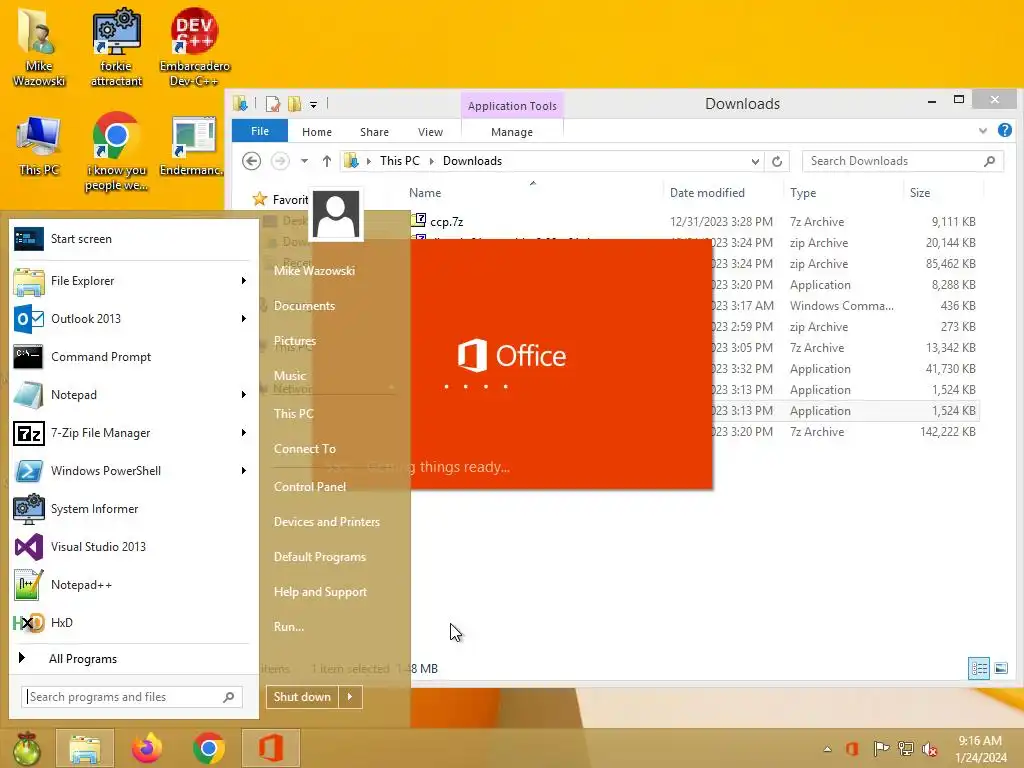Select the ccp.7z file
The height and width of the screenshot is (768, 1024).
[447, 221]
